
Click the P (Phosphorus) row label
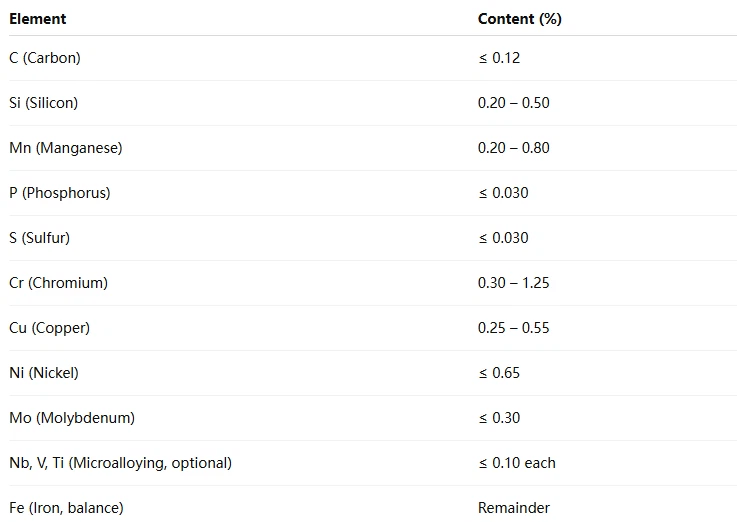coord(60,193)
